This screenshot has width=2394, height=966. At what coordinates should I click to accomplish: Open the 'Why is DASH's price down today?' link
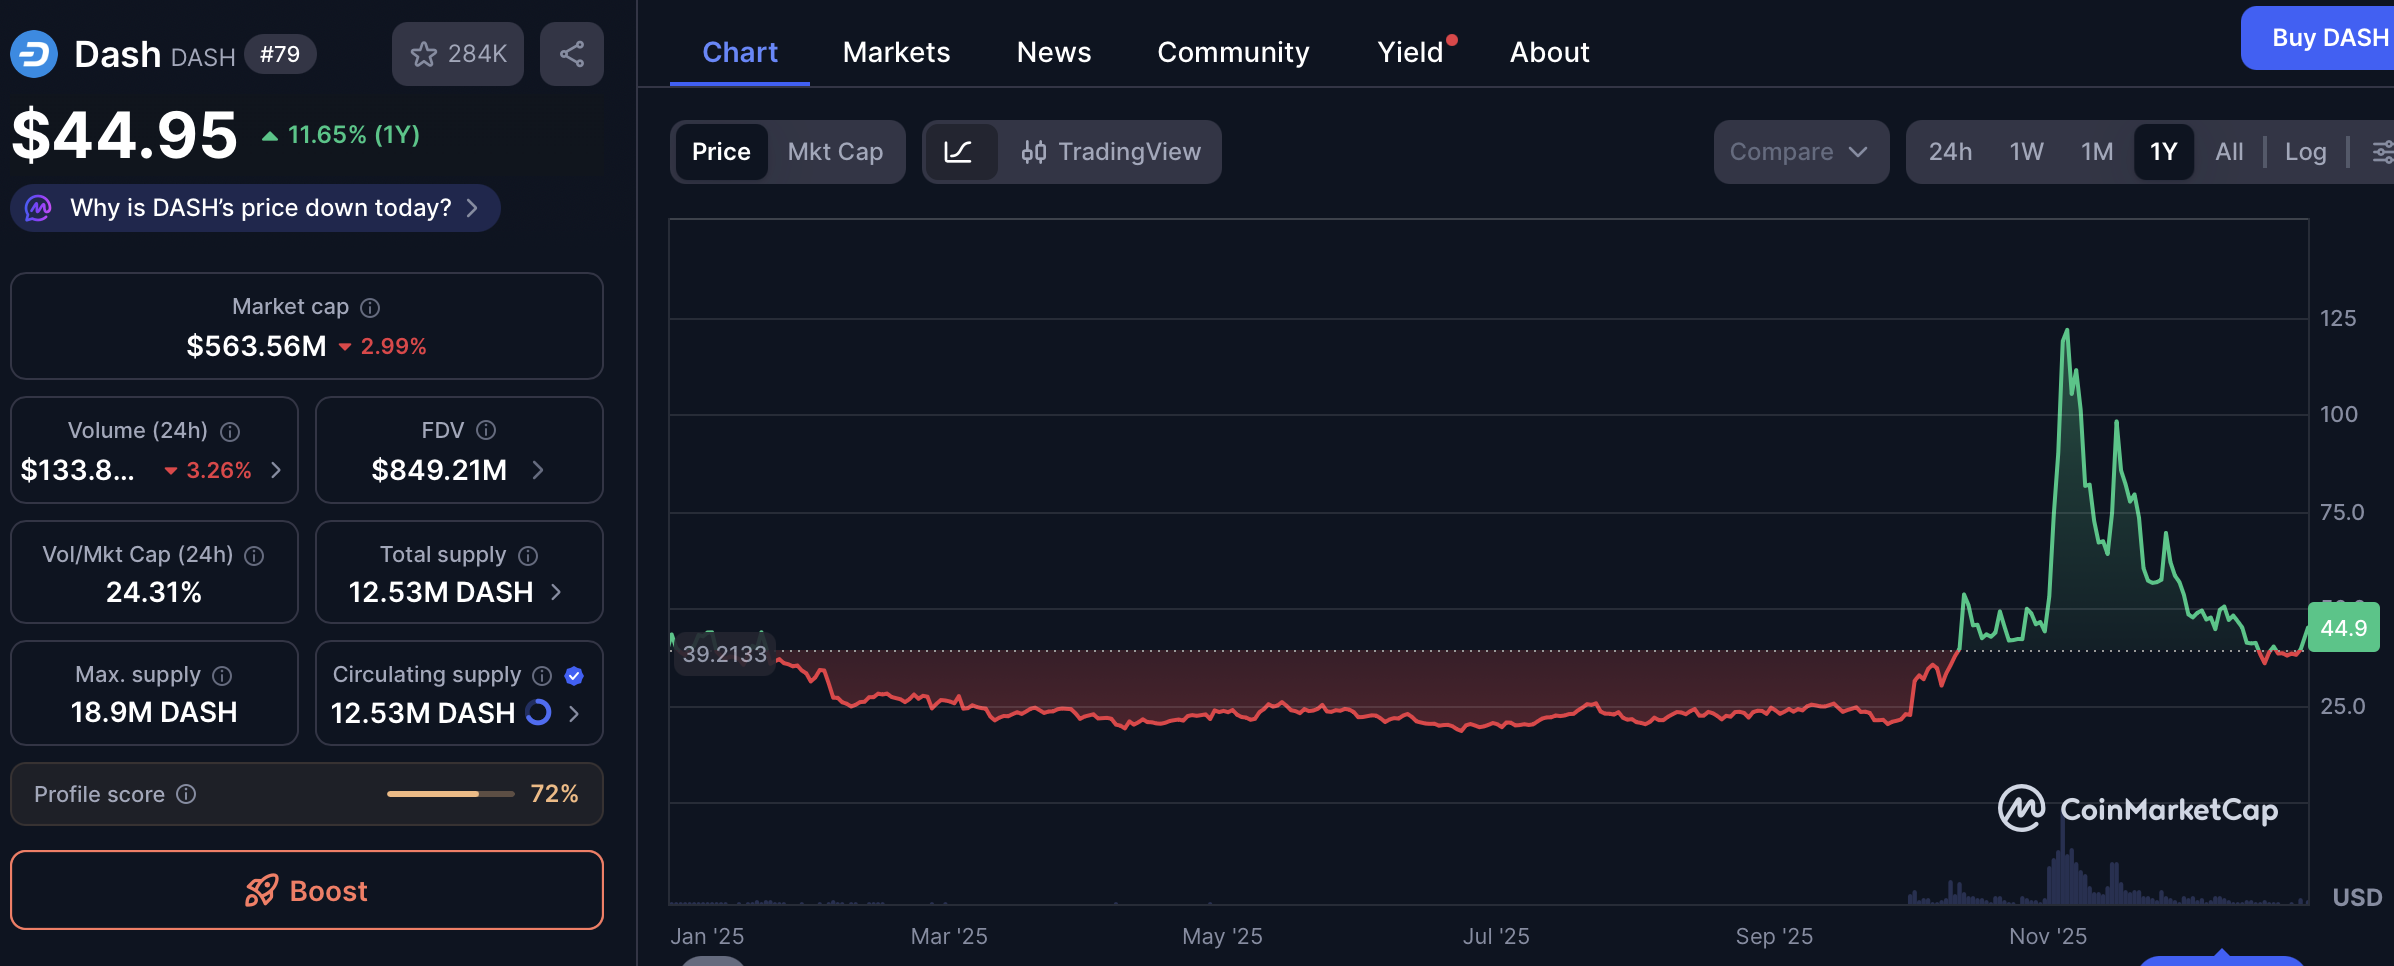[x=255, y=208]
